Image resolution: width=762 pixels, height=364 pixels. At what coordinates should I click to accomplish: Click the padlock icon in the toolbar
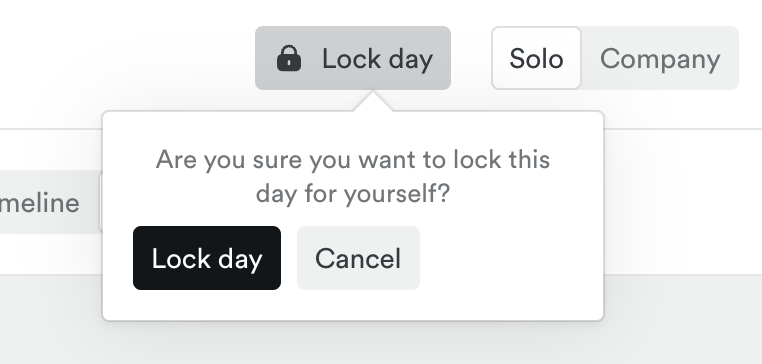pos(289,58)
